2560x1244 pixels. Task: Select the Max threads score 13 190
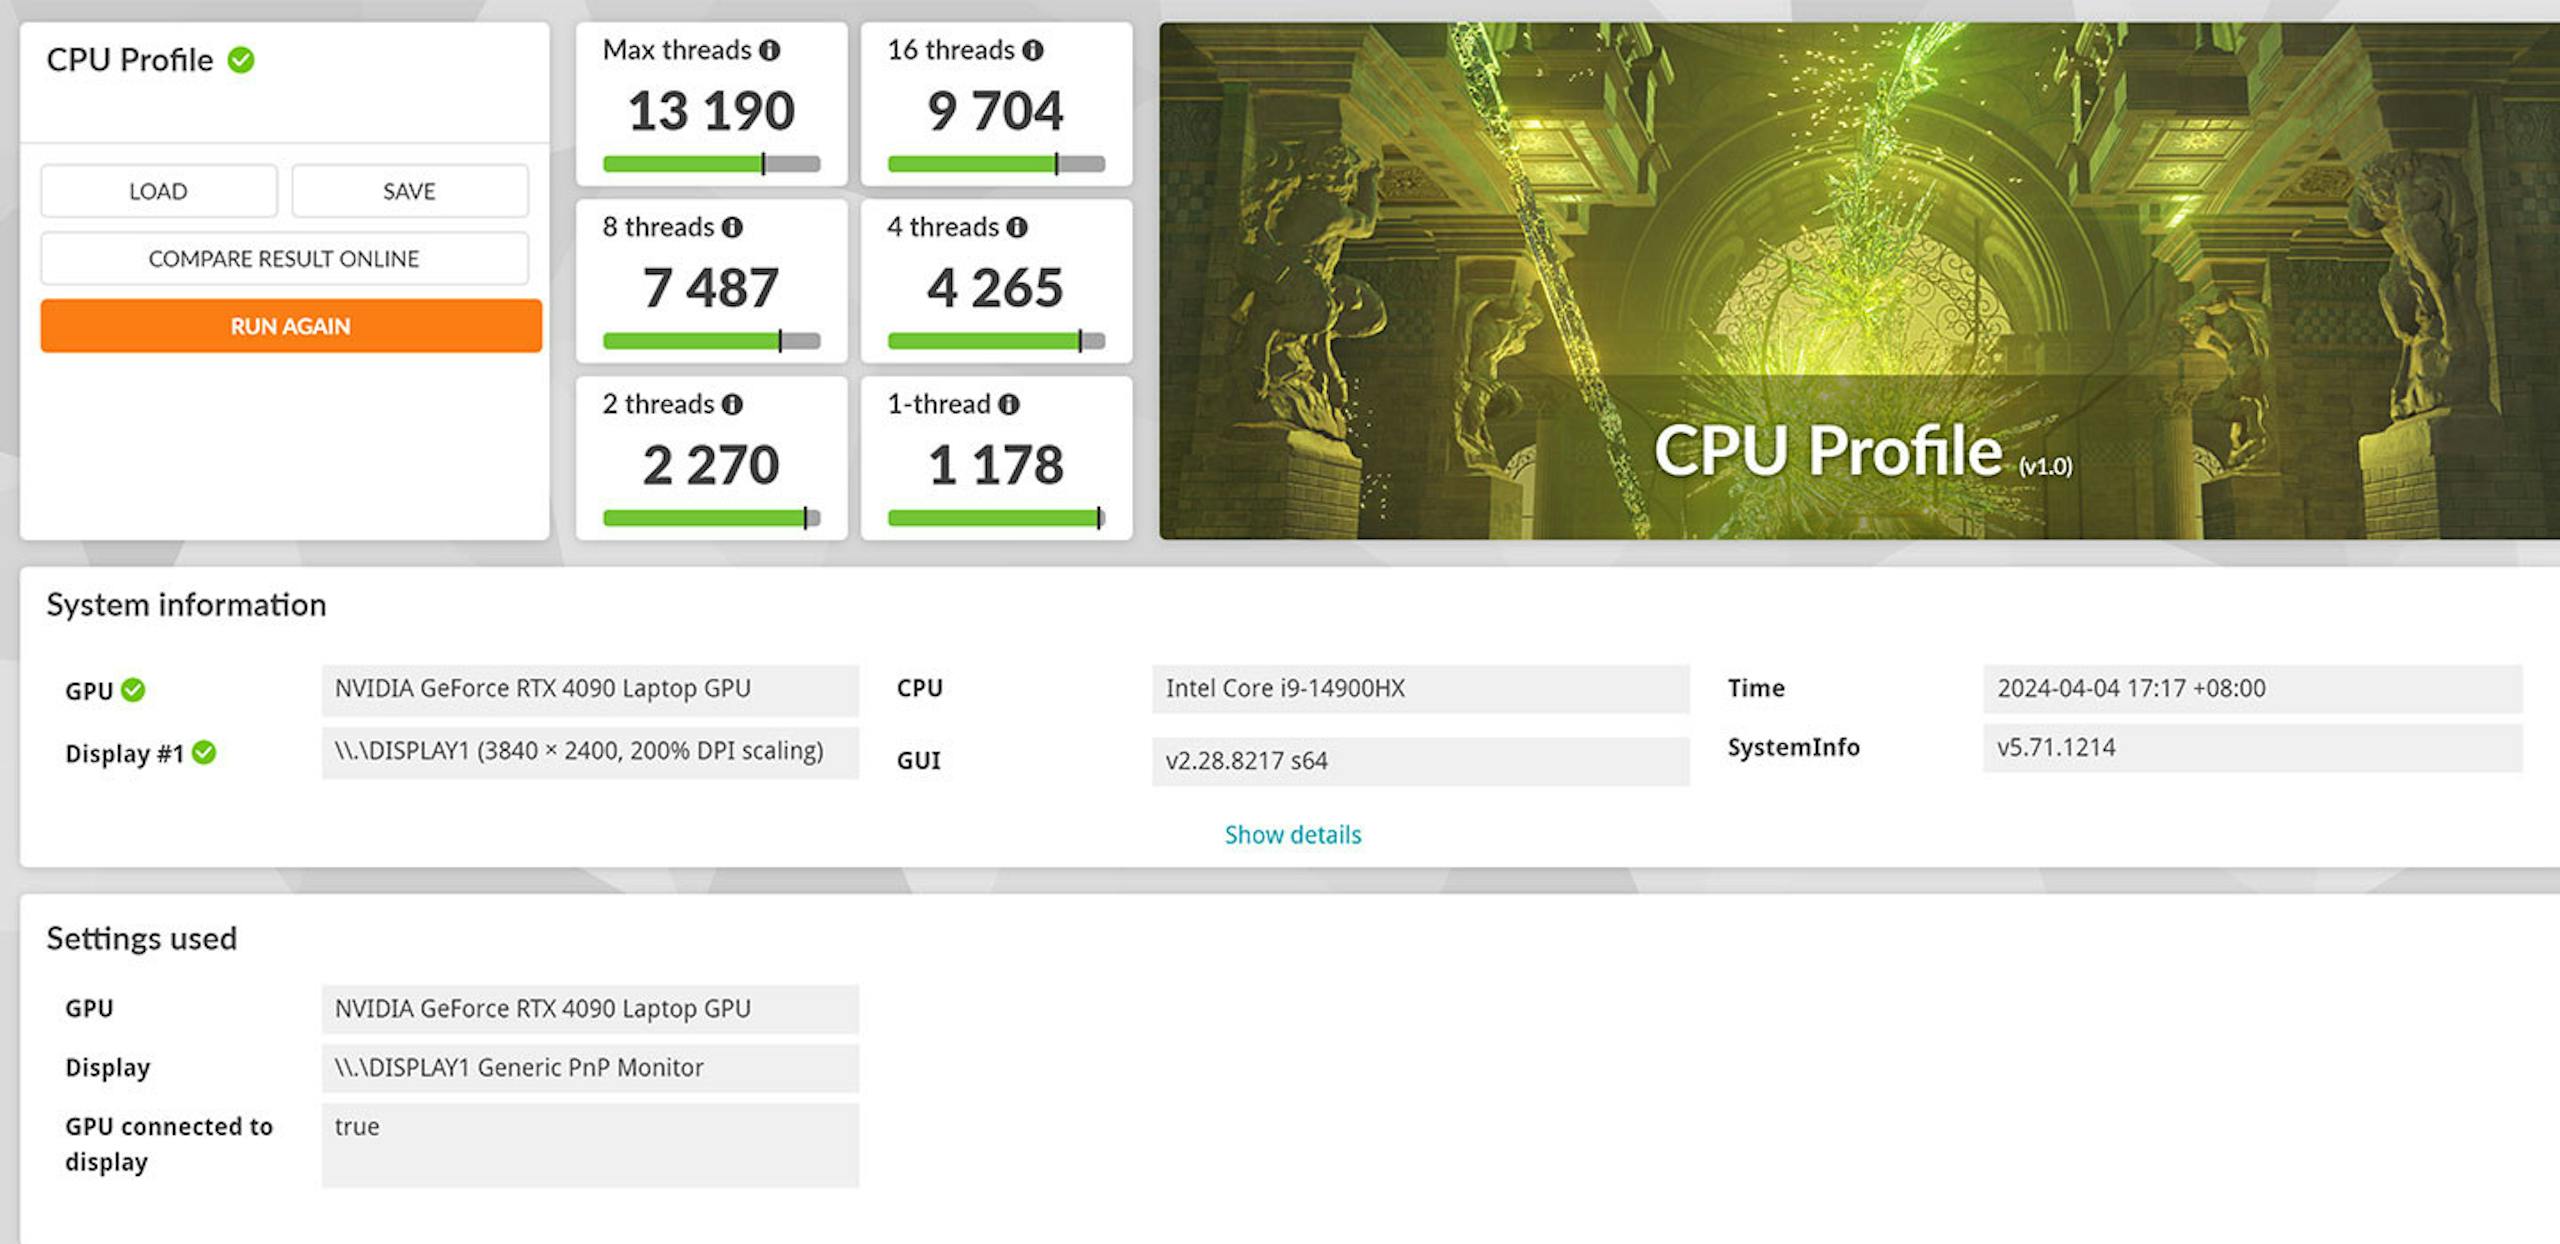click(712, 110)
